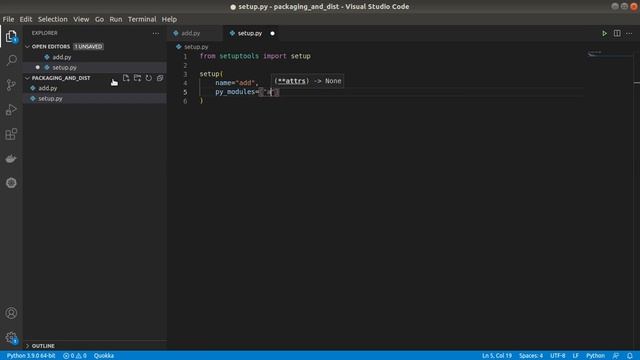Image resolution: width=640 pixels, height=360 pixels.
Task: Collapse all folders in explorer
Action: [160, 78]
